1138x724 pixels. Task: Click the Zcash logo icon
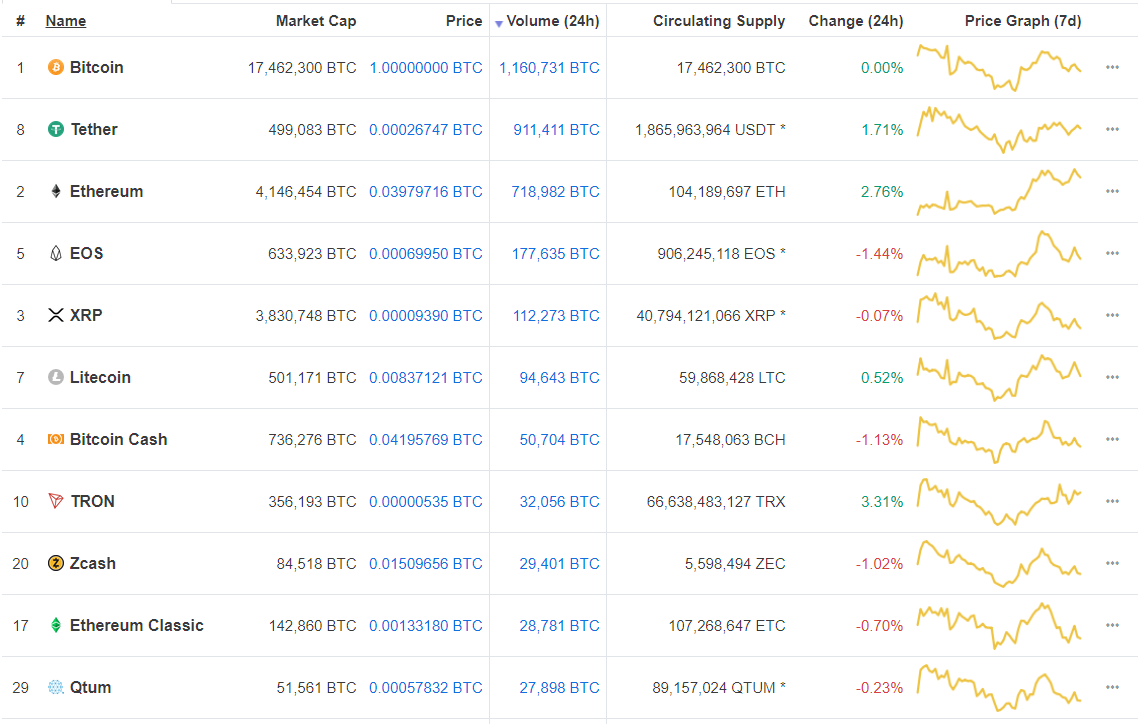point(56,564)
